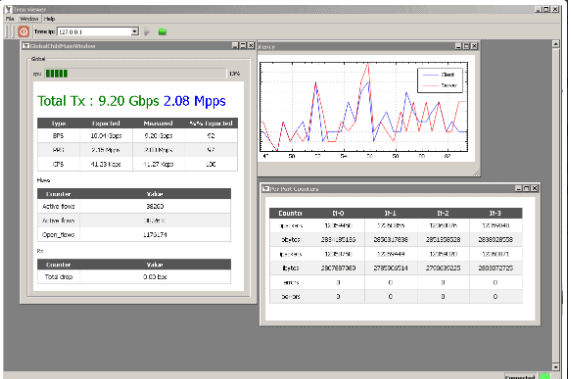
Task: Click the blue 2.08 Mpps text
Action: point(194,101)
